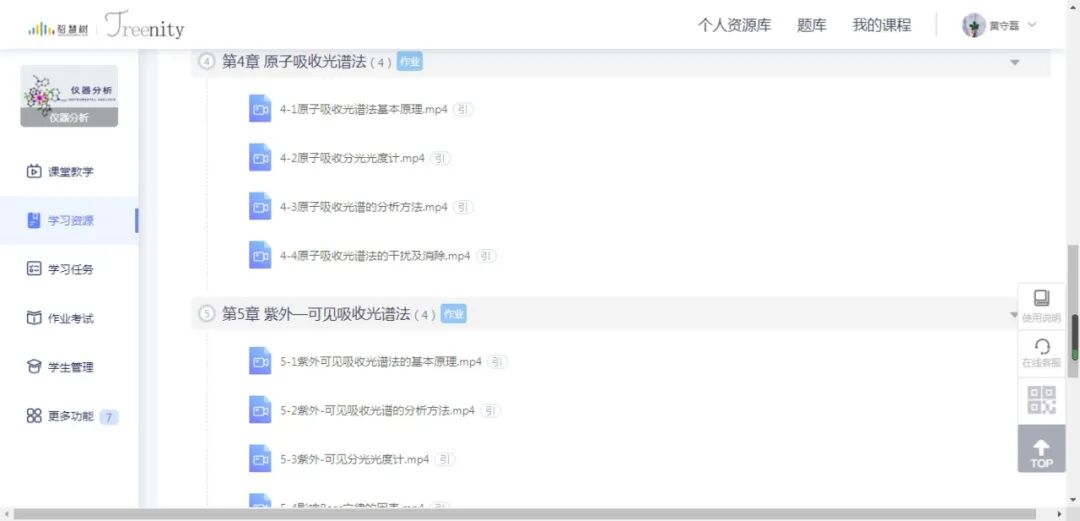Click the 4-2原子吸收分光光度计.mp4 file name
1080x521 pixels.
(353, 158)
